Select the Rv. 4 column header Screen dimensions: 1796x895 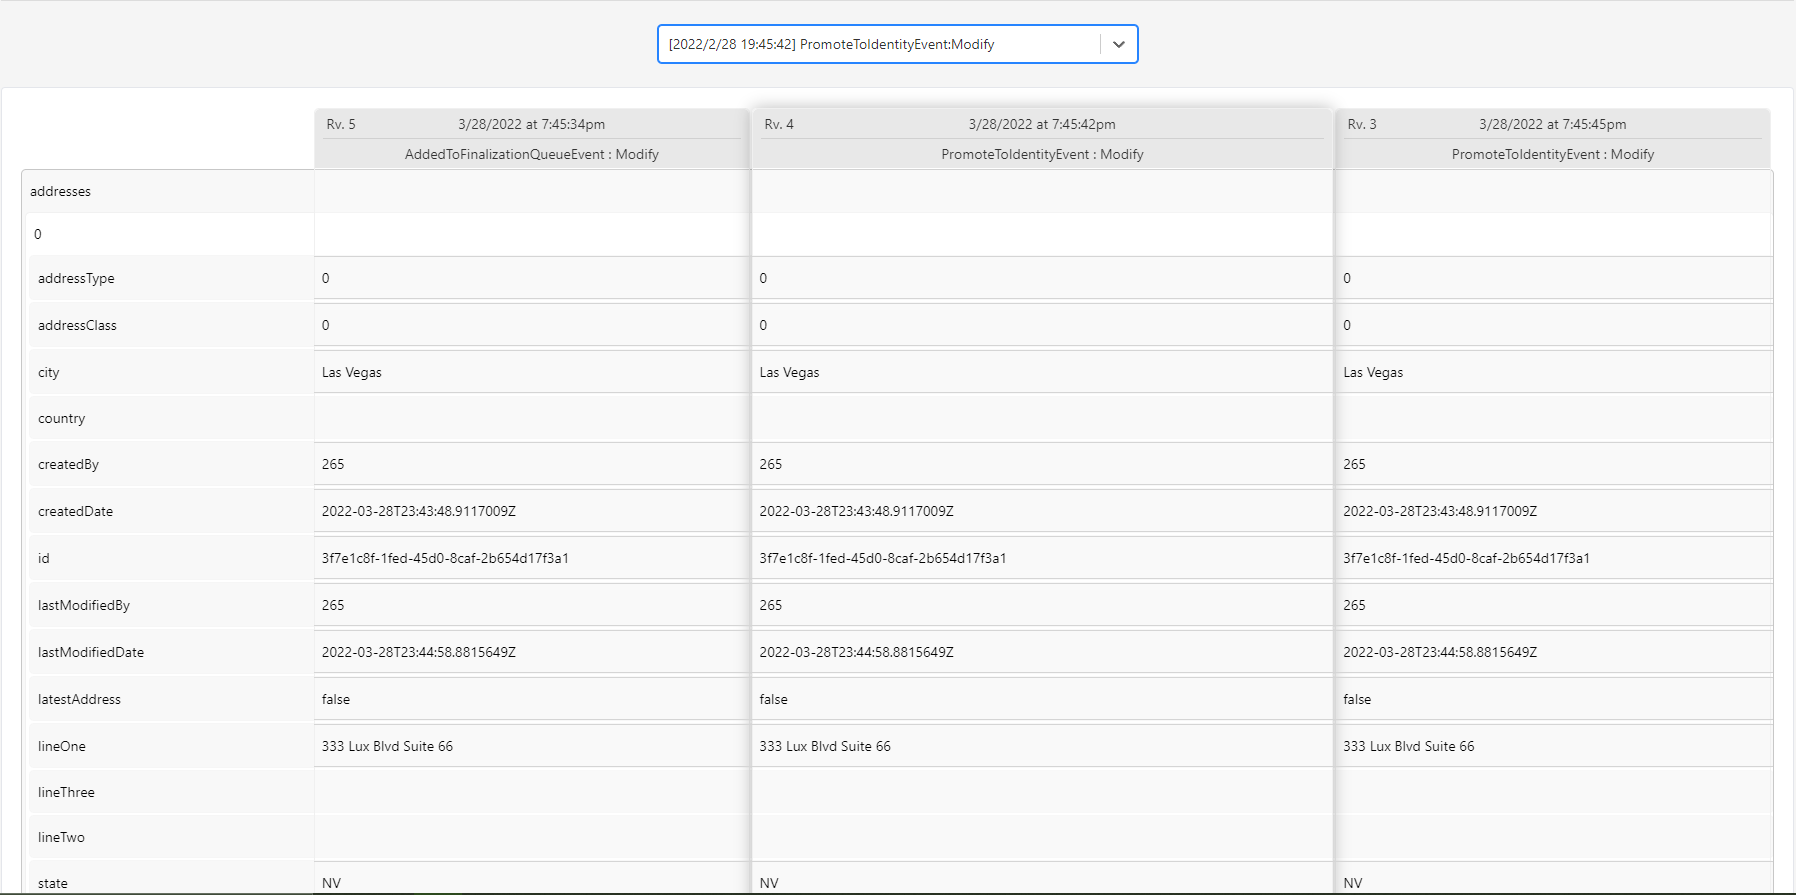click(x=779, y=124)
